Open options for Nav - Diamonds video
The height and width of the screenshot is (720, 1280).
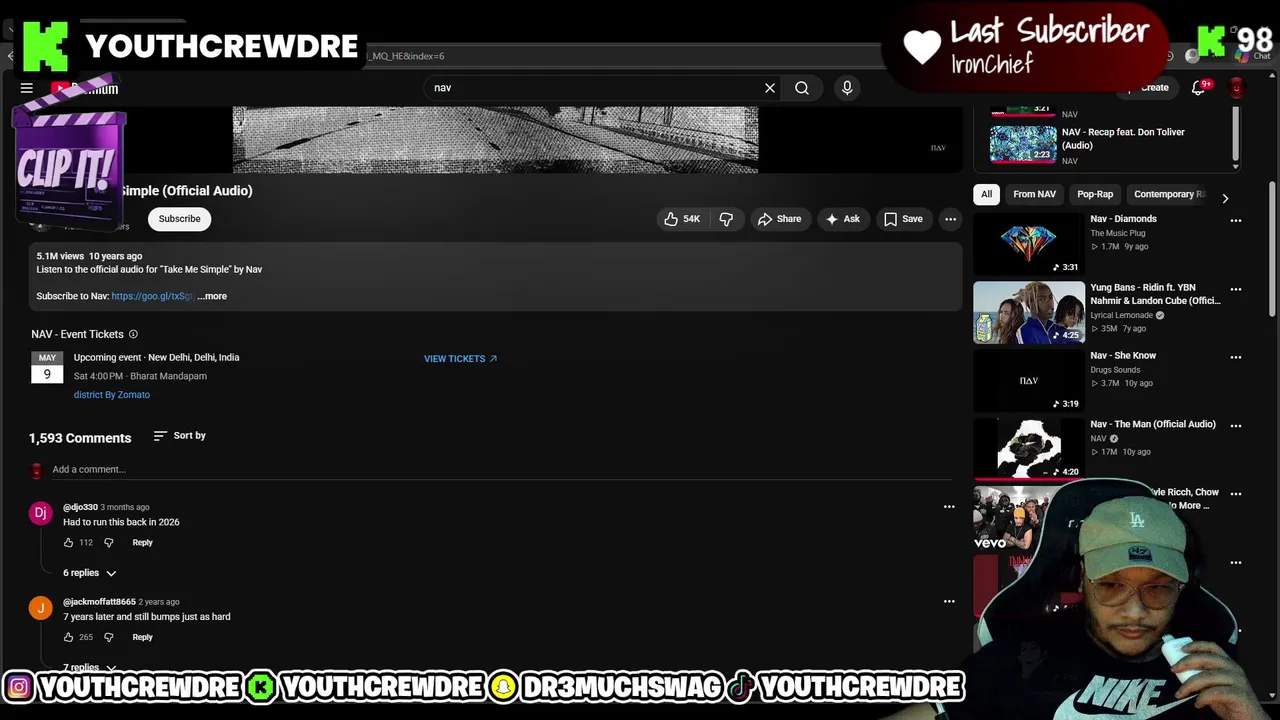coord(1236,221)
